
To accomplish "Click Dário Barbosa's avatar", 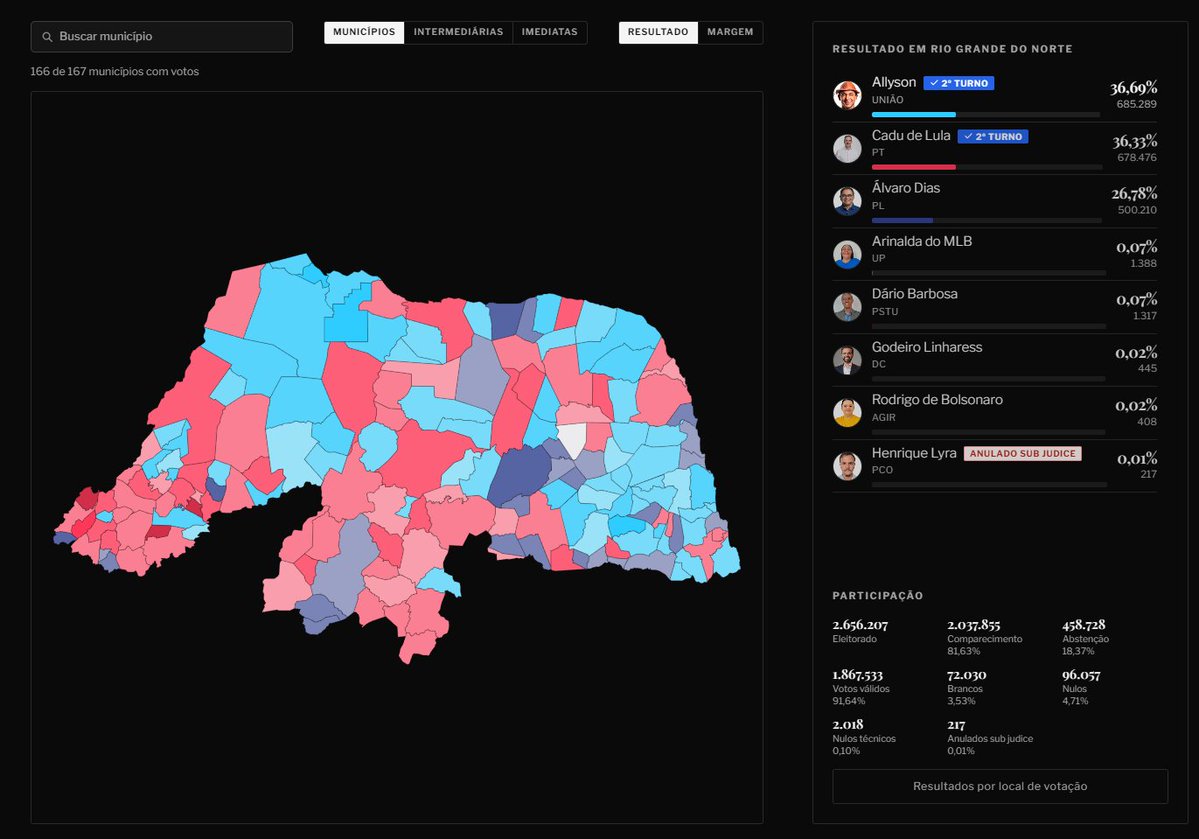I will (x=847, y=307).
